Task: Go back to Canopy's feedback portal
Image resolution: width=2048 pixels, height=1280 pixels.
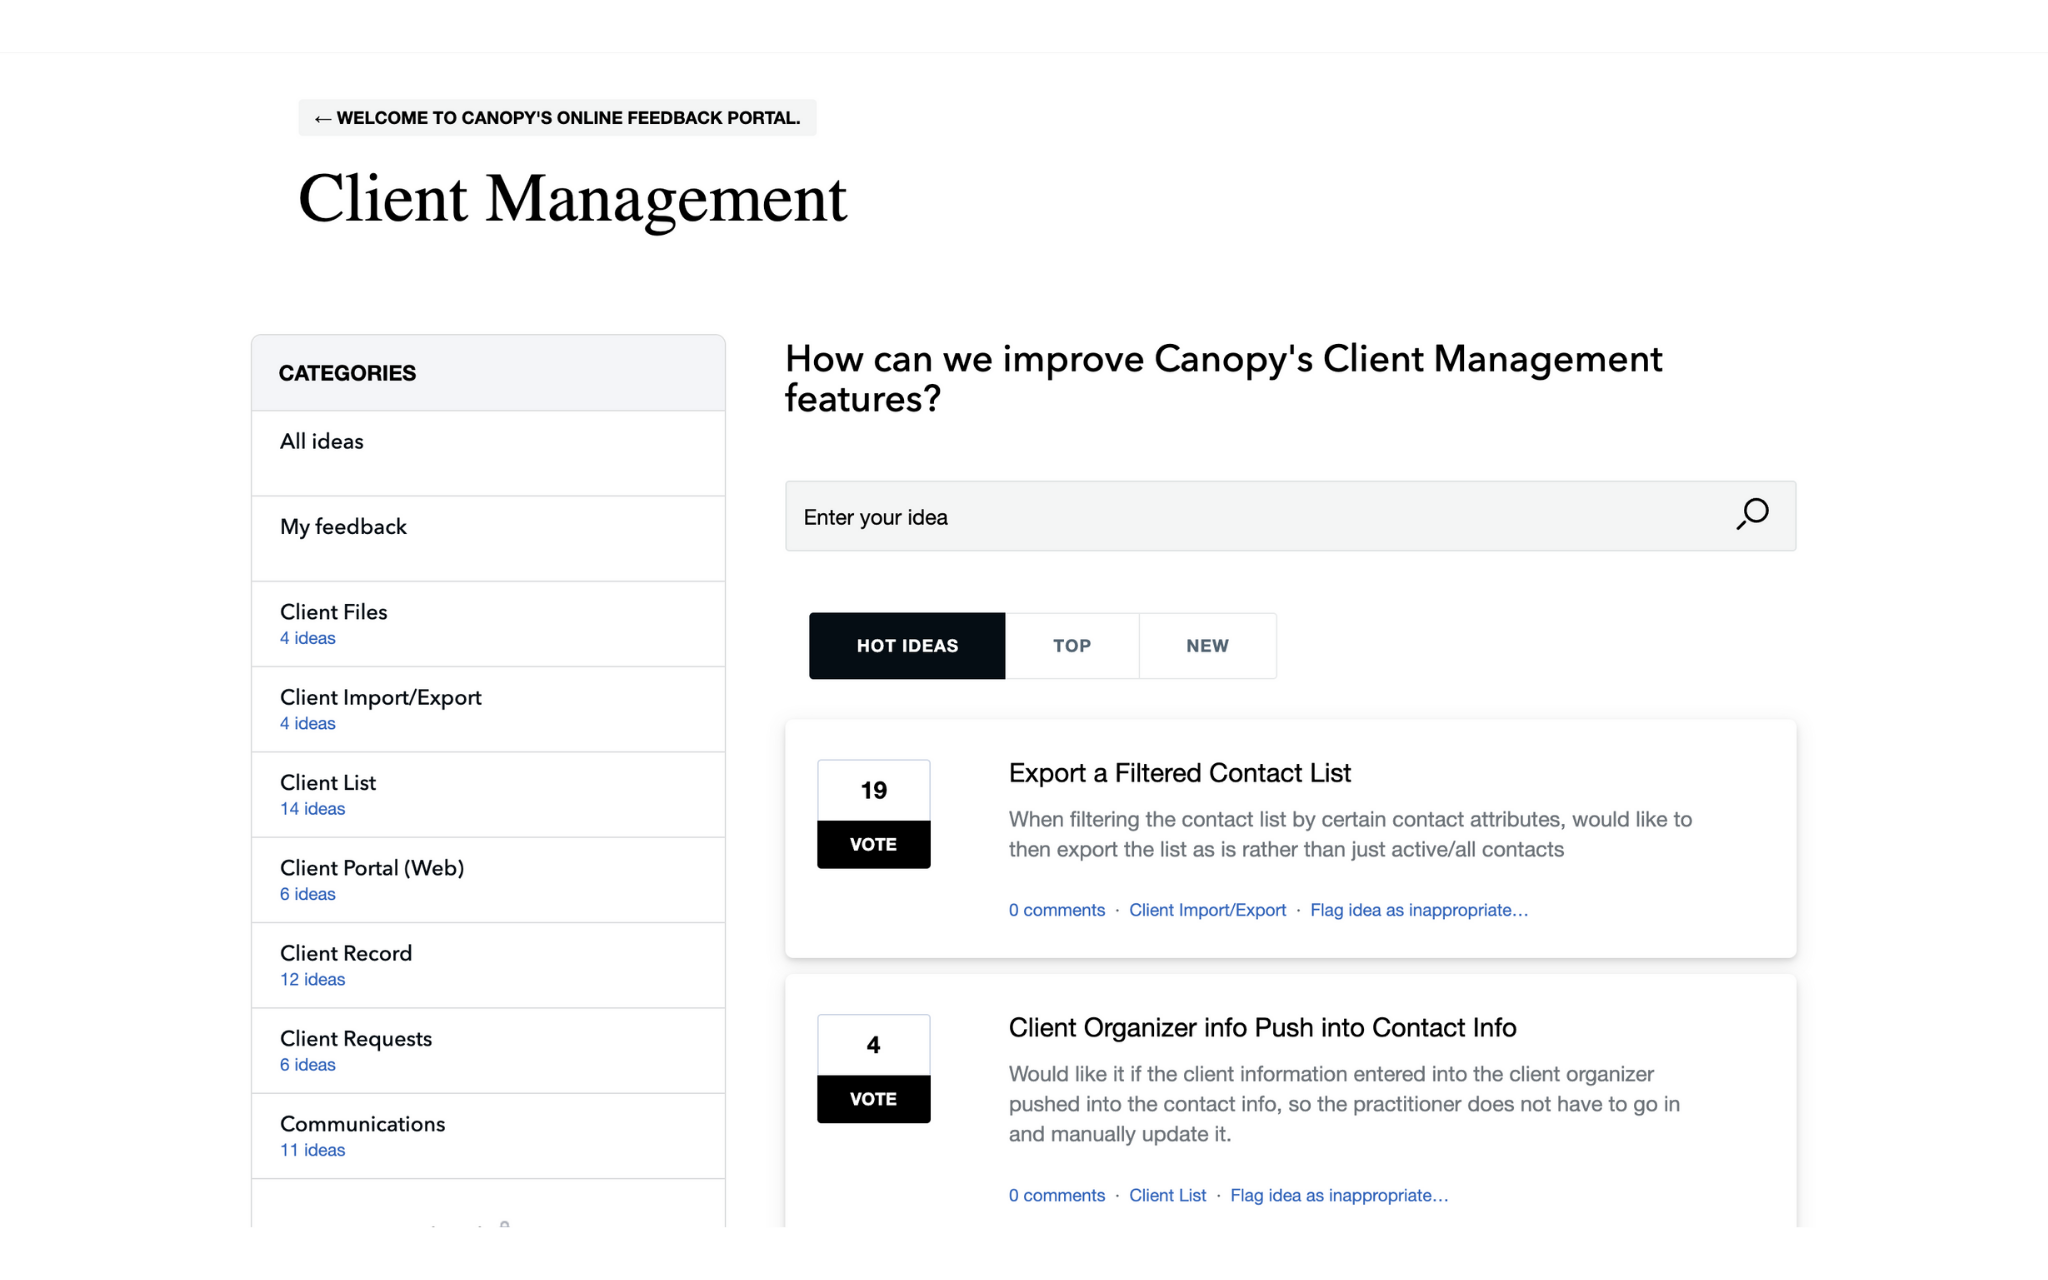Action: (557, 118)
